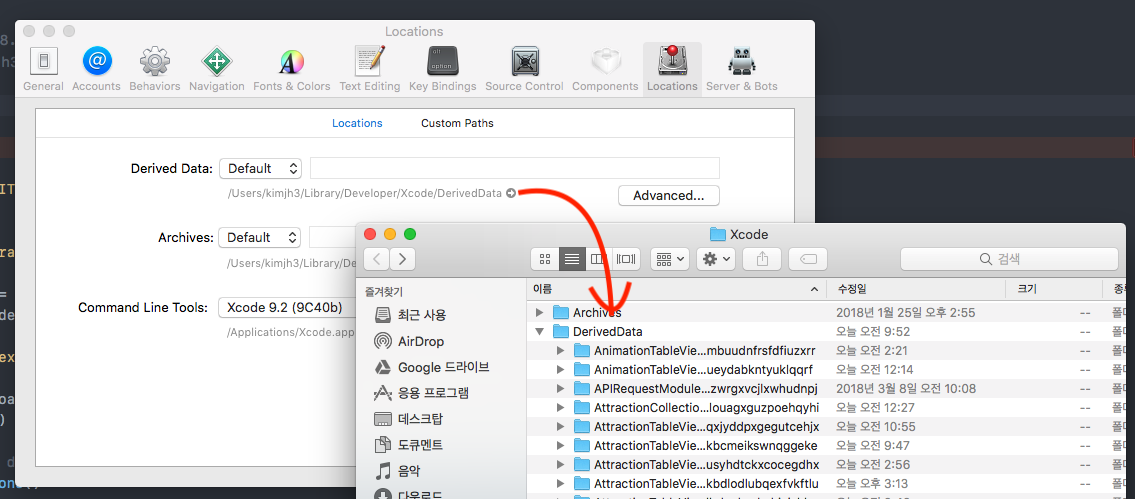The height and width of the screenshot is (499, 1135).
Task: Expand the Archives folder
Action: click(x=541, y=313)
